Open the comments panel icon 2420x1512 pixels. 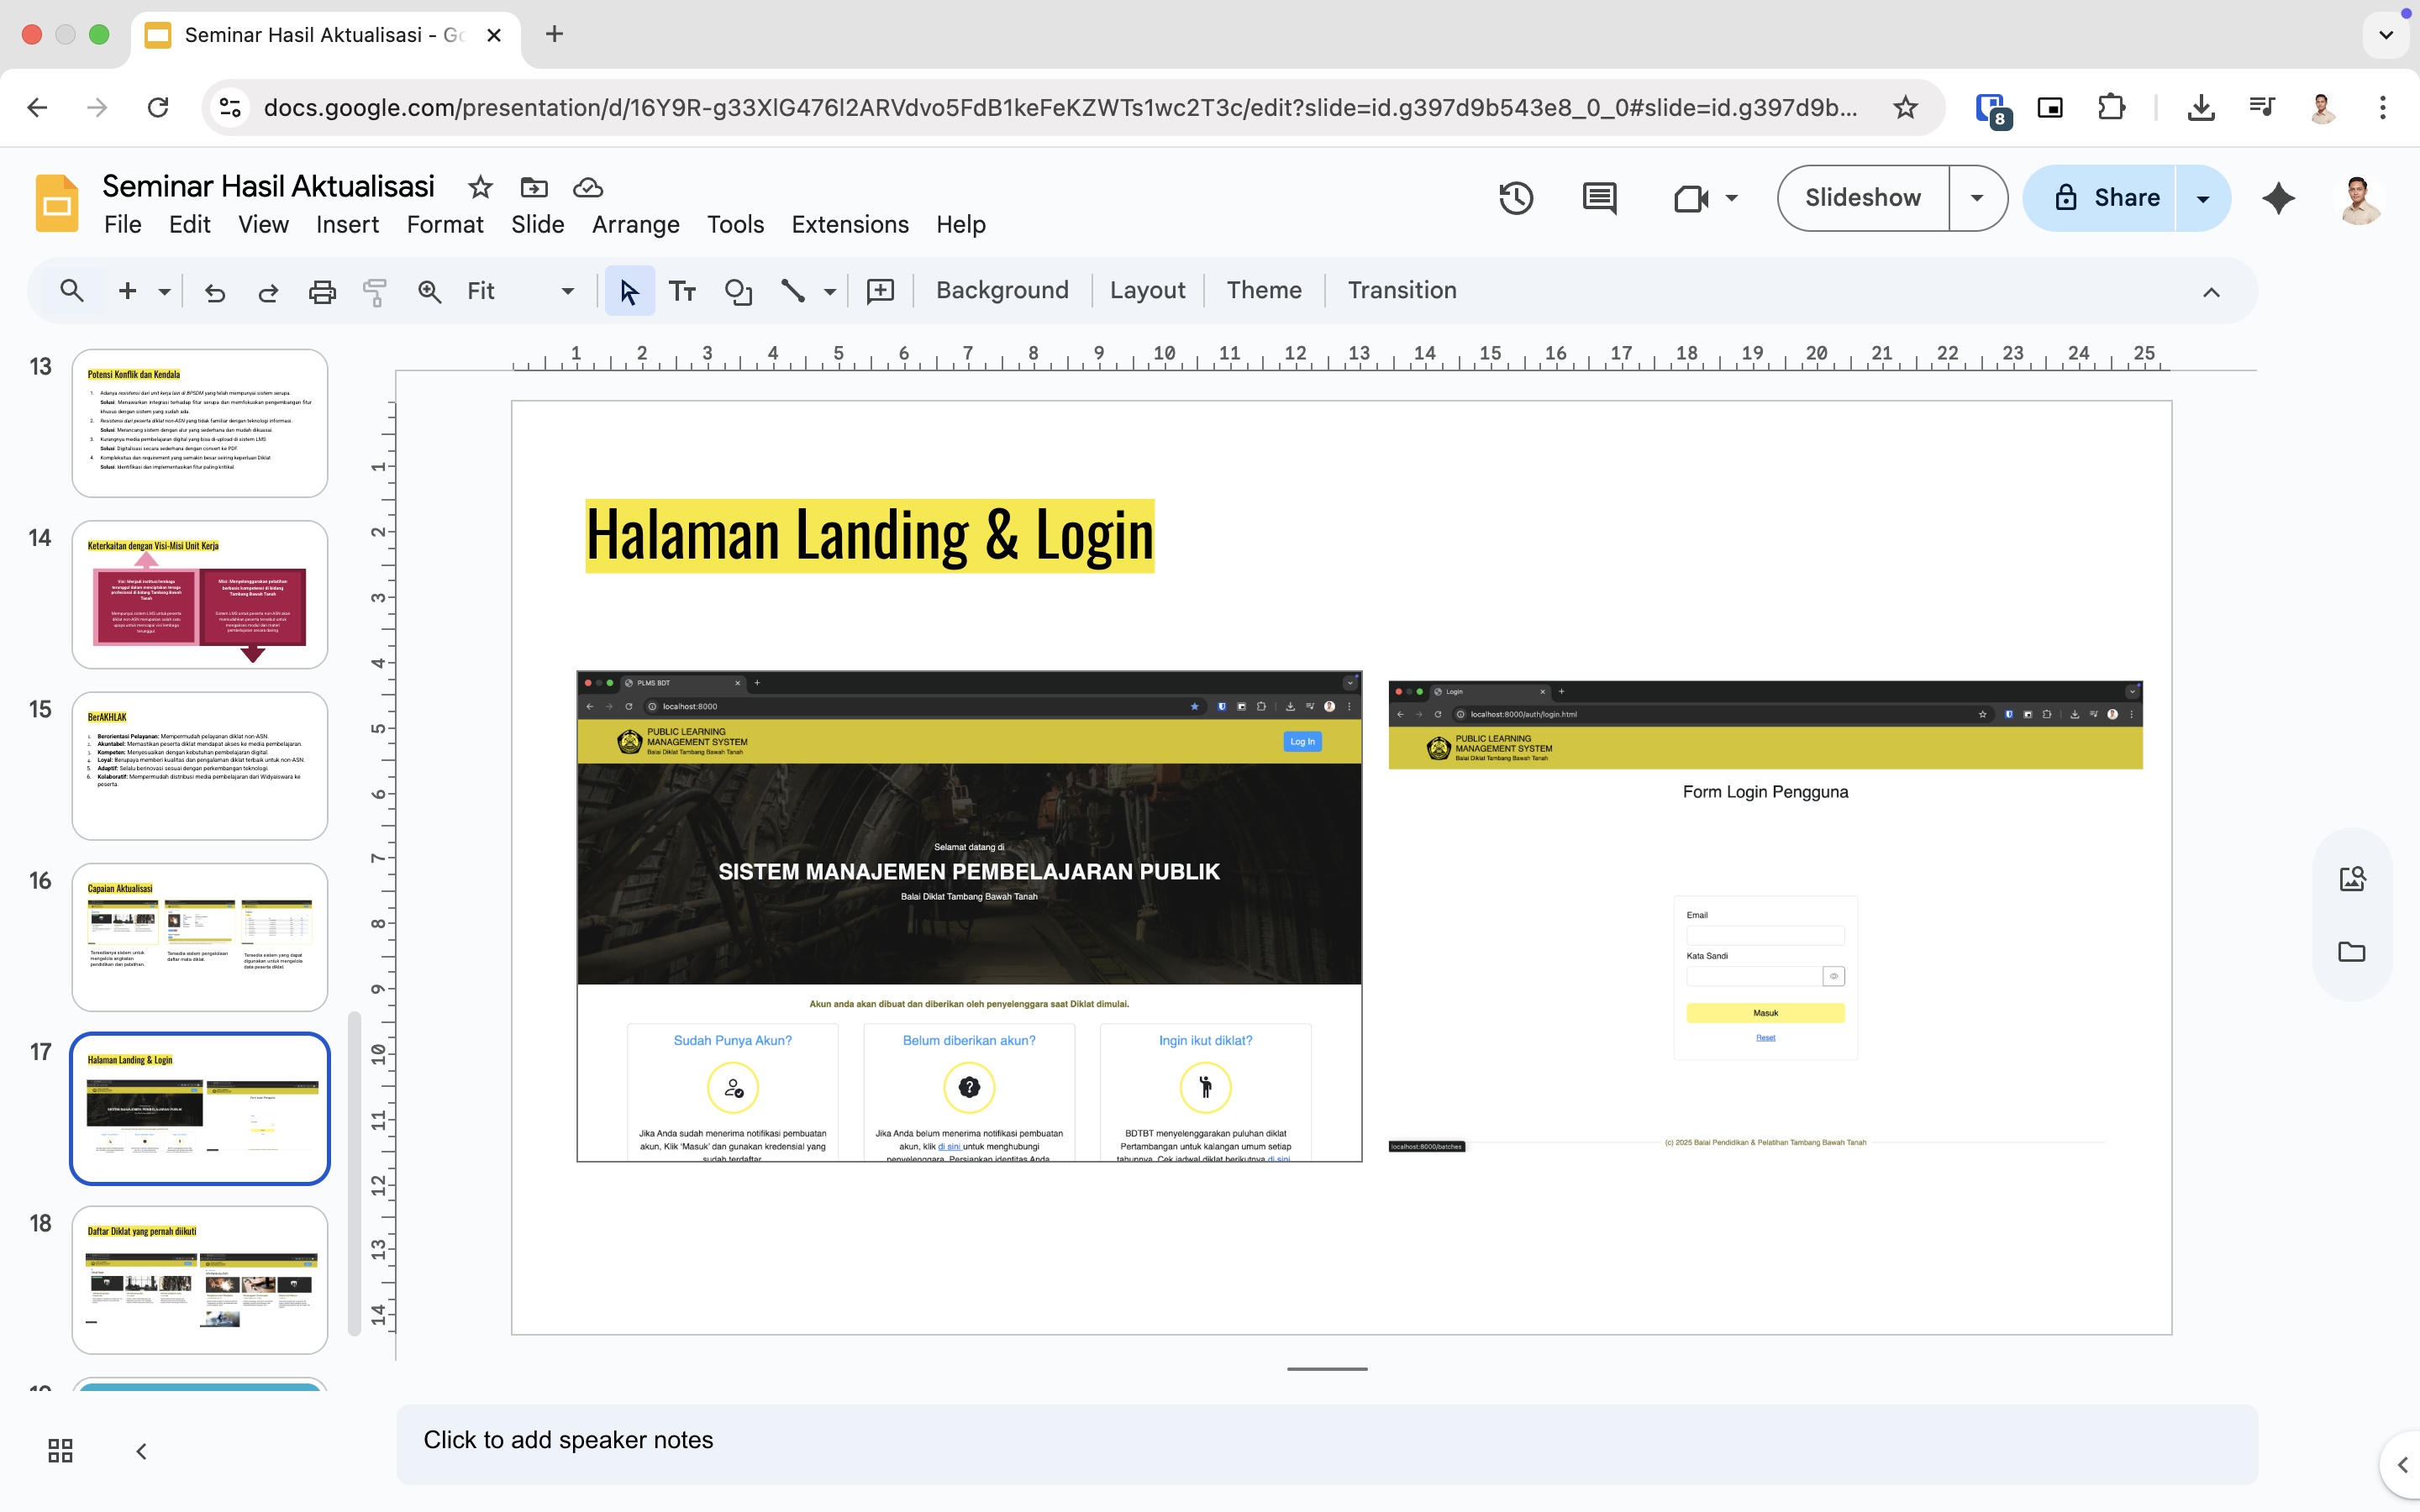coord(1599,198)
